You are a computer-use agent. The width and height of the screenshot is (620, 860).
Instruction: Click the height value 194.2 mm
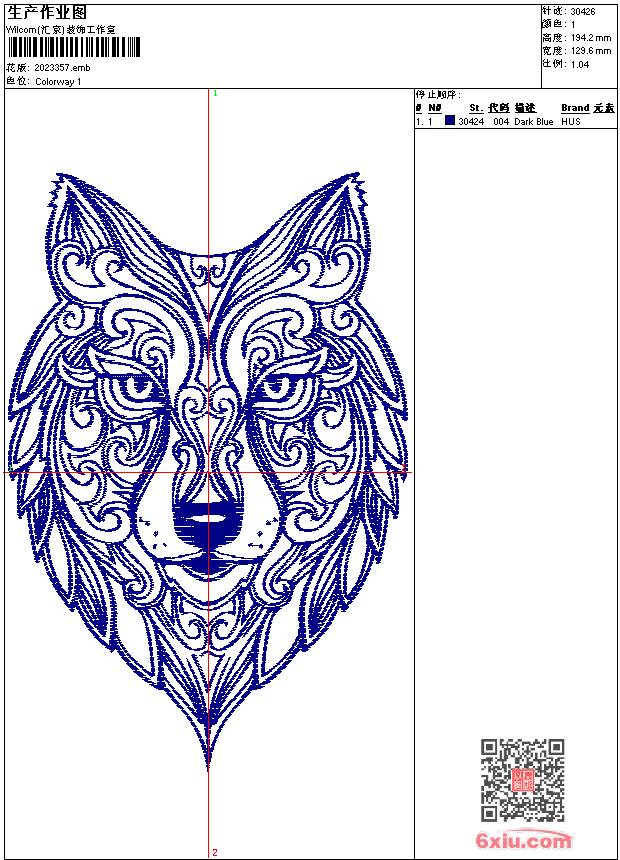(589, 37)
